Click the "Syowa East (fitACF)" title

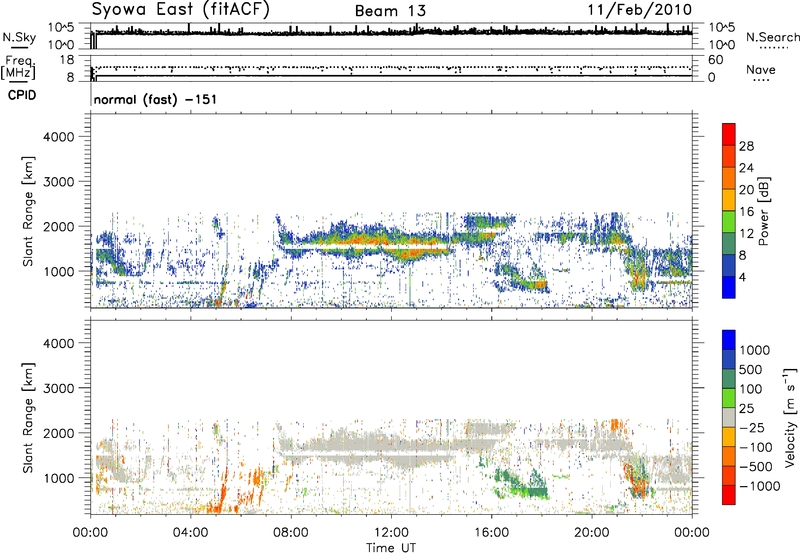(x=181, y=10)
